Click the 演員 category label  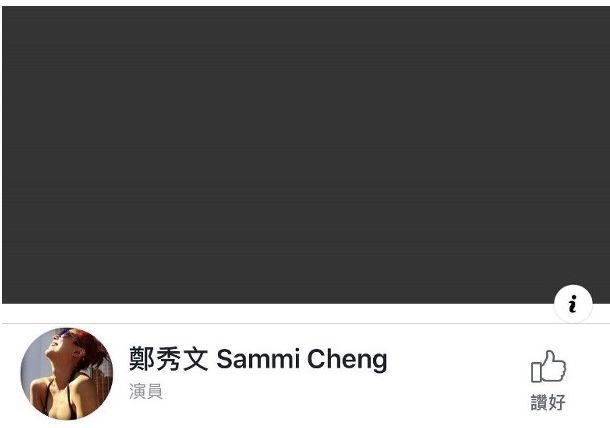click(146, 391)
